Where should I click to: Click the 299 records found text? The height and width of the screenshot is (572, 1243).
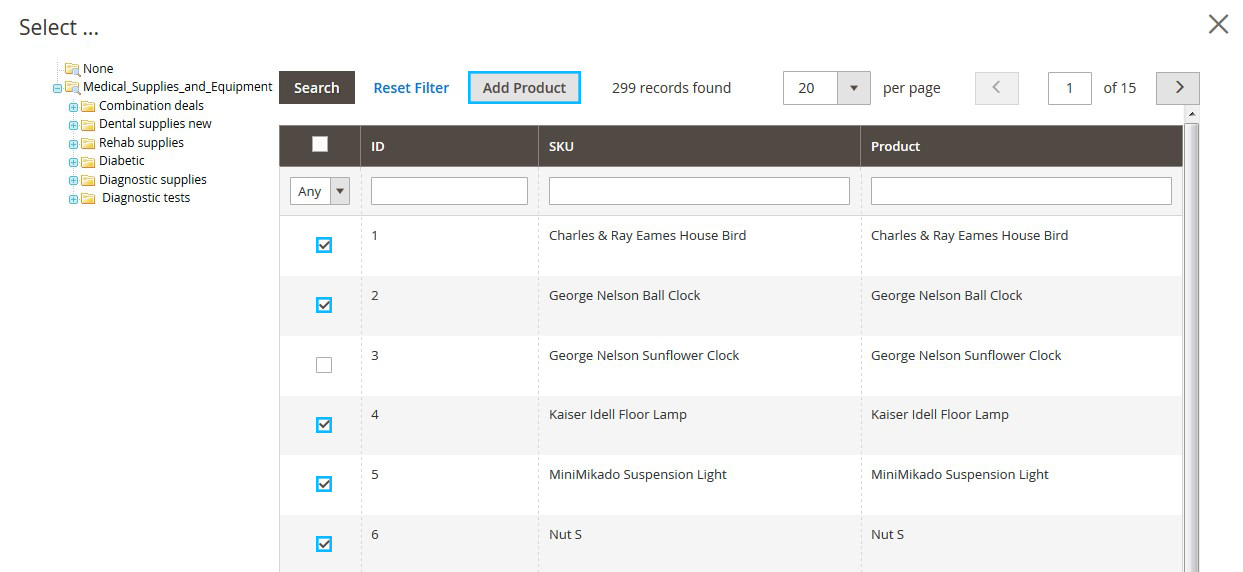(671, 88)
